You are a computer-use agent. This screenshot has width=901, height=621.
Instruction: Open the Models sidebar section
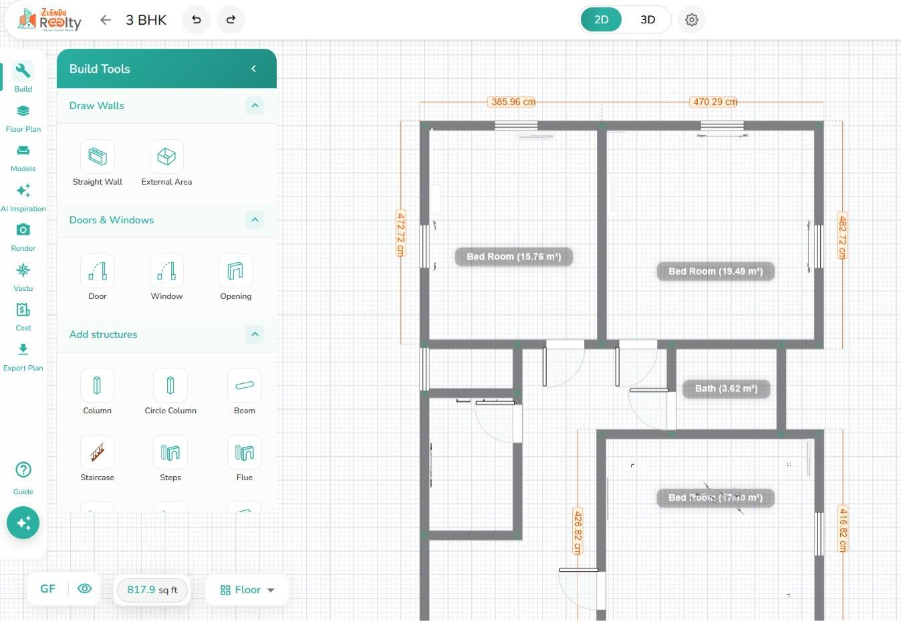[23, 158]
